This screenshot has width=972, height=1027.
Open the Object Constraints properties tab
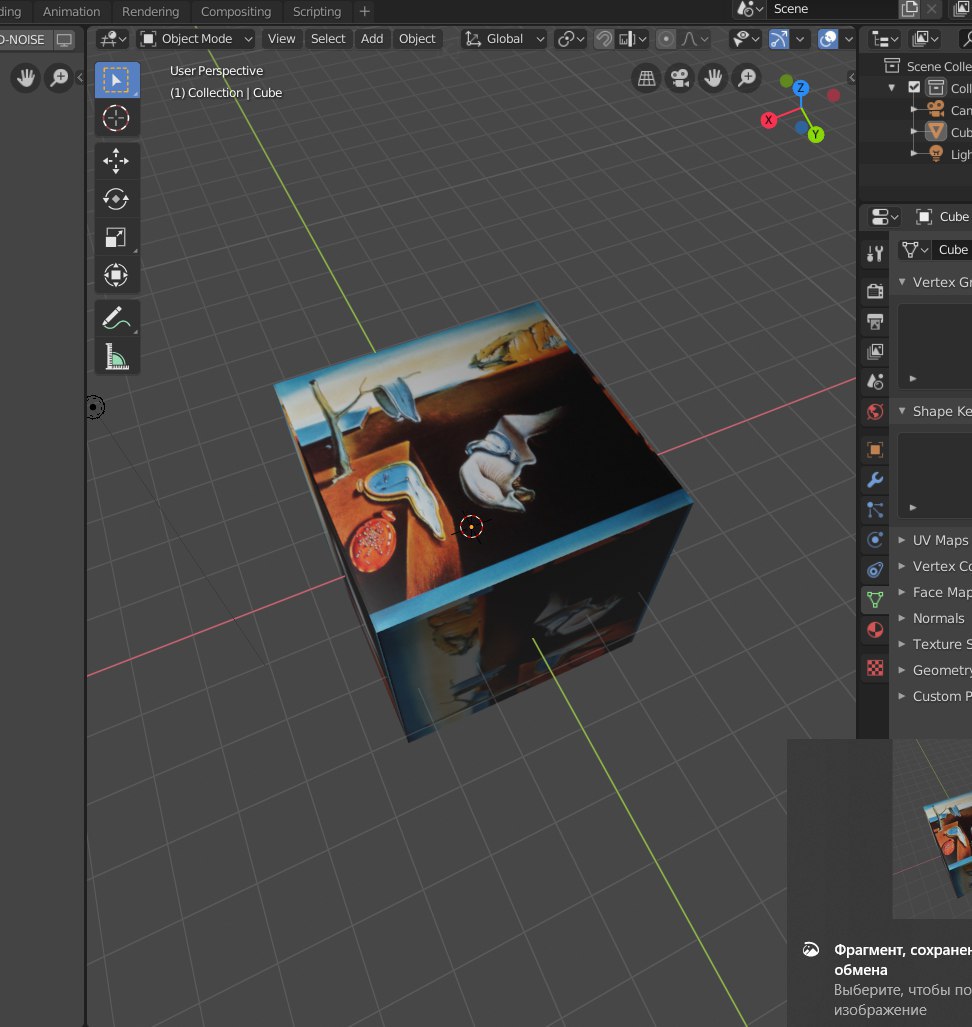pyautogui.click(x=875, y=570)
